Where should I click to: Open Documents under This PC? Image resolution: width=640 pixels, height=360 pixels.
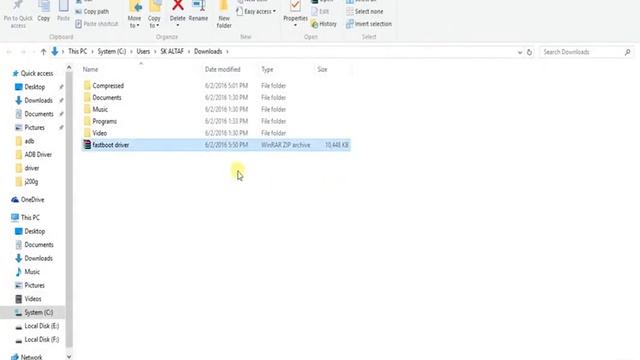39,244
